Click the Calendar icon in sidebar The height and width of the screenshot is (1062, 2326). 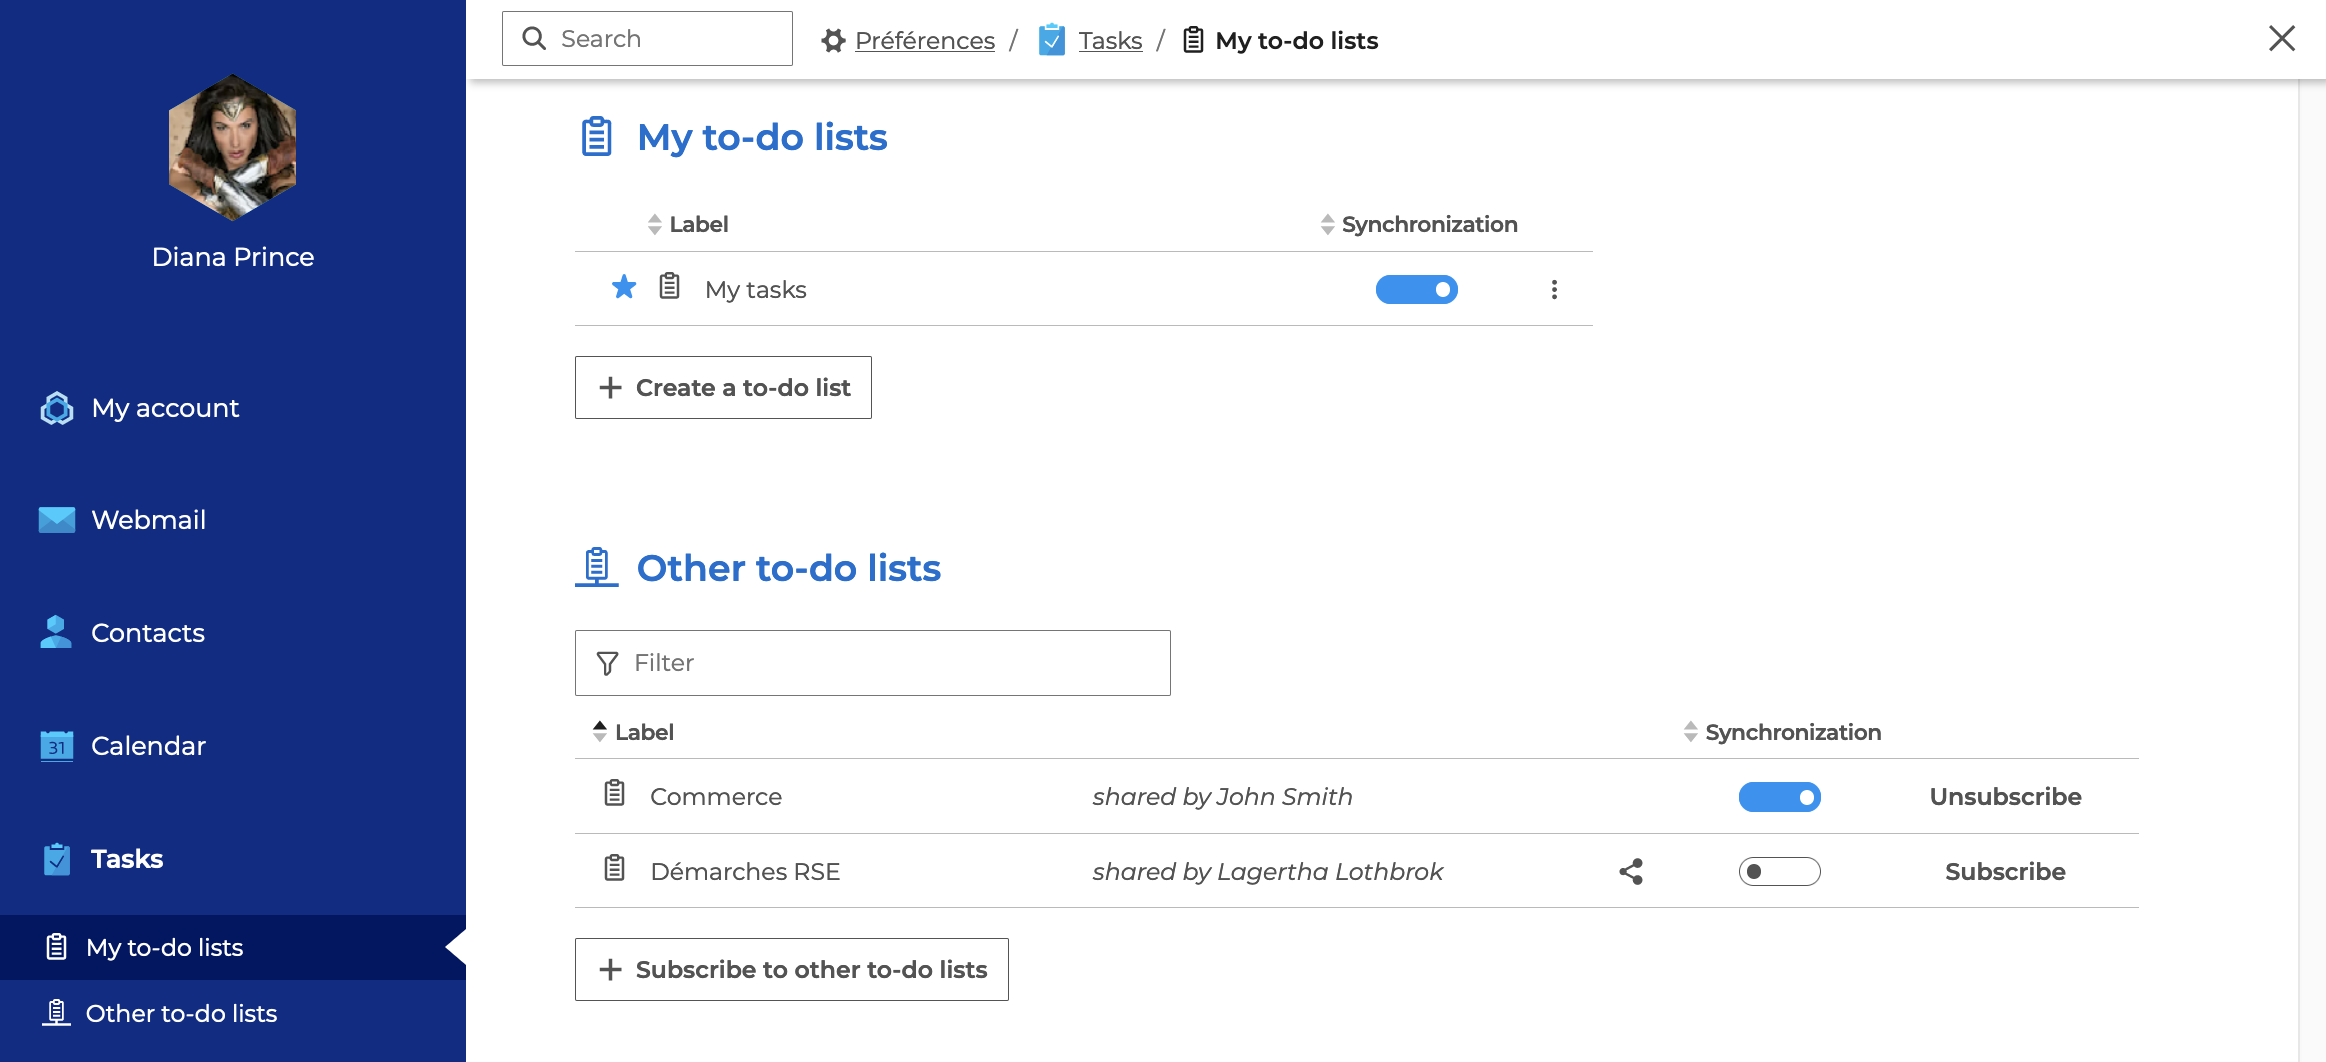click(57, 746)
